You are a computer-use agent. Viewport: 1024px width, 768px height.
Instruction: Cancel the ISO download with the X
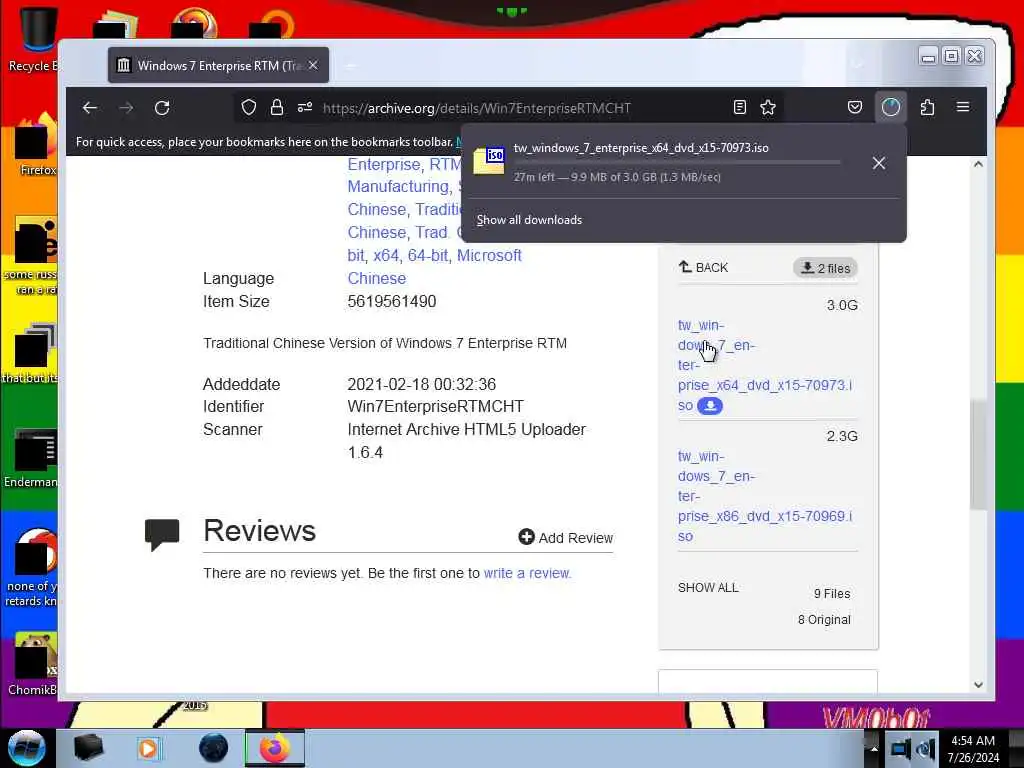click(x=879, y=163)
